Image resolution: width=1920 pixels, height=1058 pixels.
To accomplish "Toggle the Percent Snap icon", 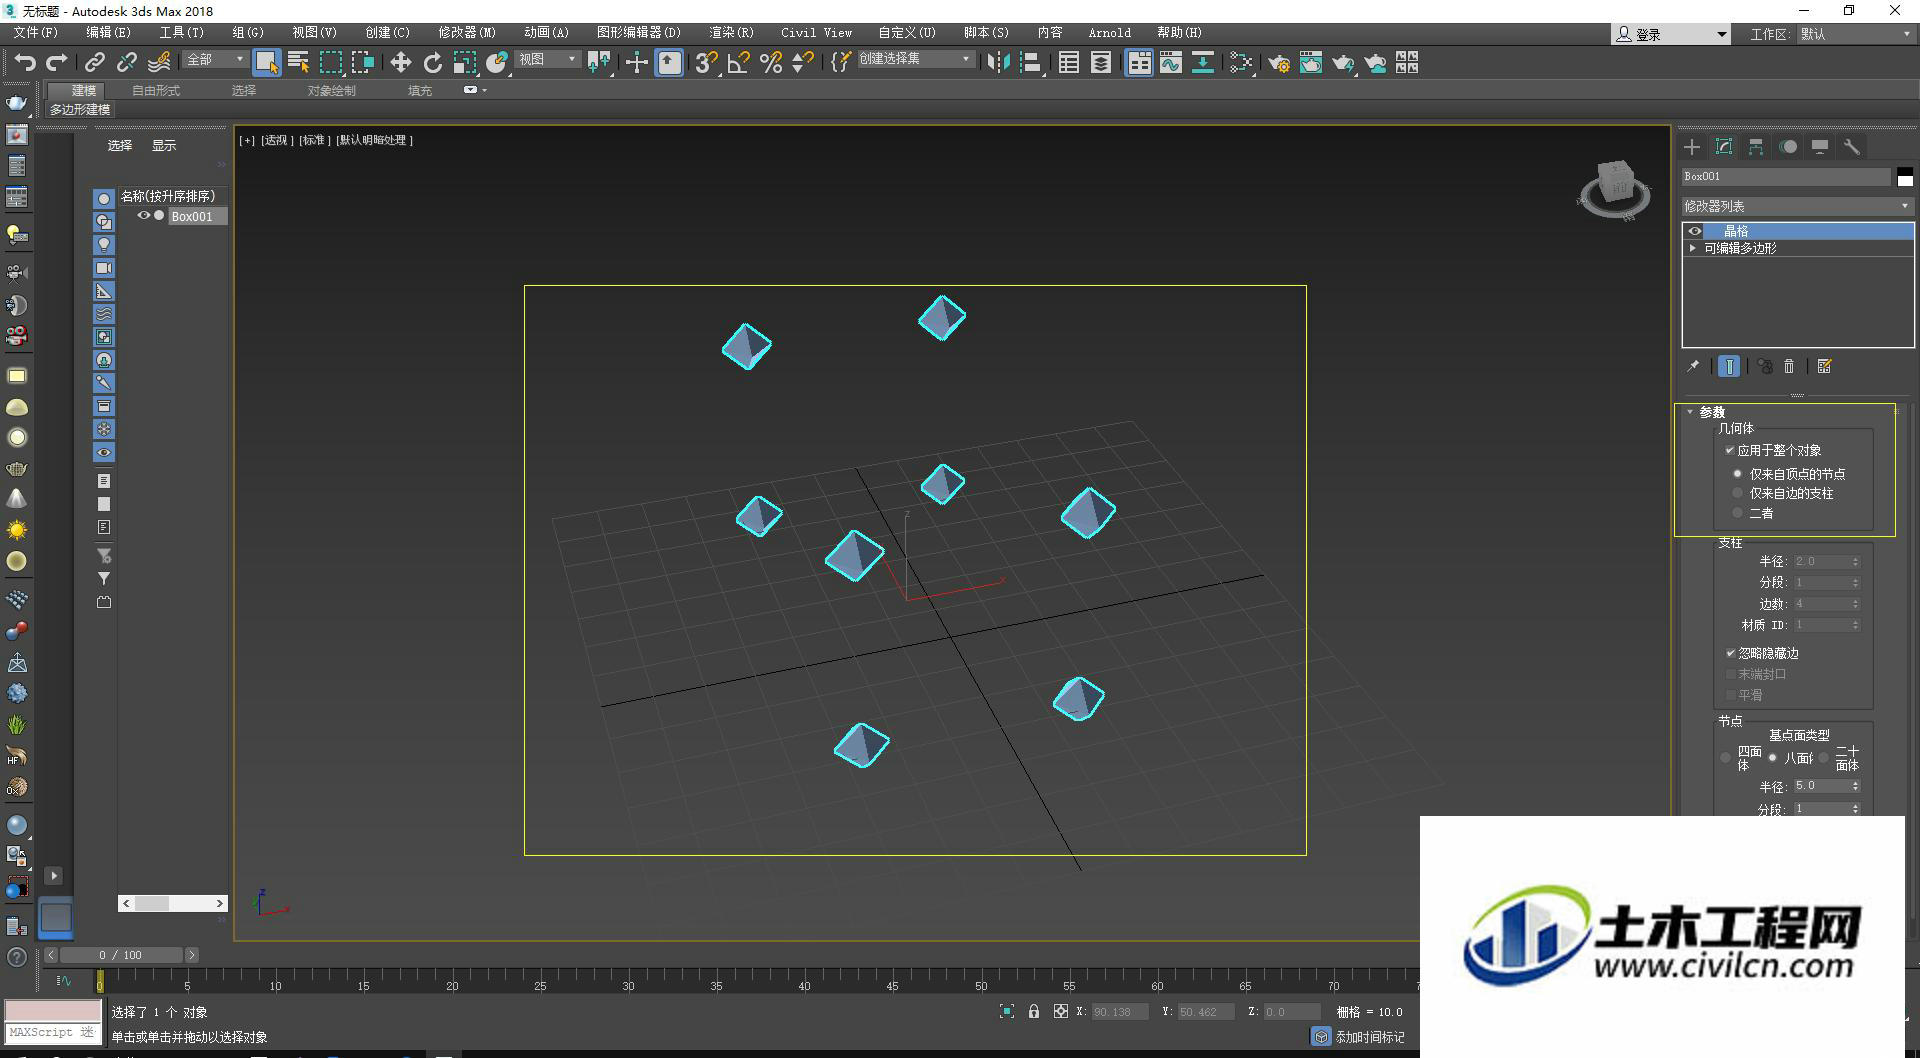I will [x=771, y=62].
